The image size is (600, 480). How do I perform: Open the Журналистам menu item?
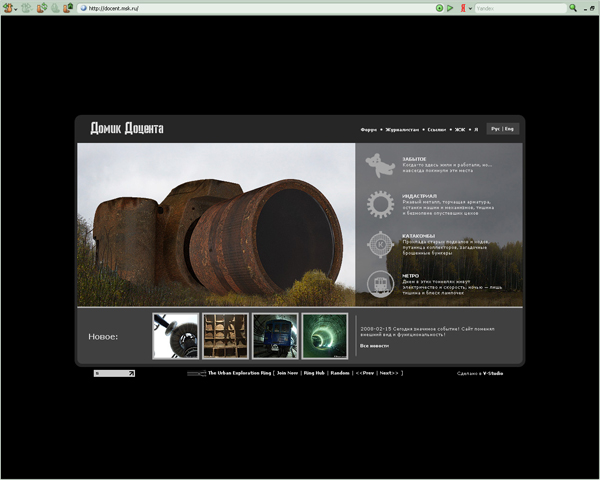pos(402,130)
